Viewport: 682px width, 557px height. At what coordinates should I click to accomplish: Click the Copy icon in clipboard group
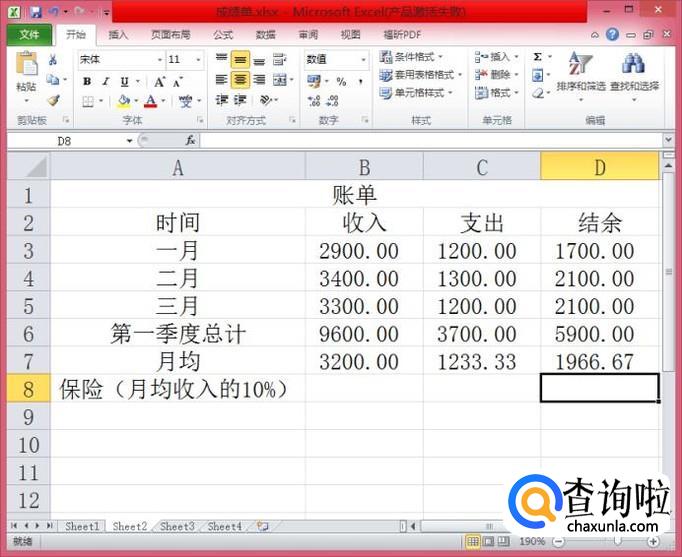pos(53,80)
